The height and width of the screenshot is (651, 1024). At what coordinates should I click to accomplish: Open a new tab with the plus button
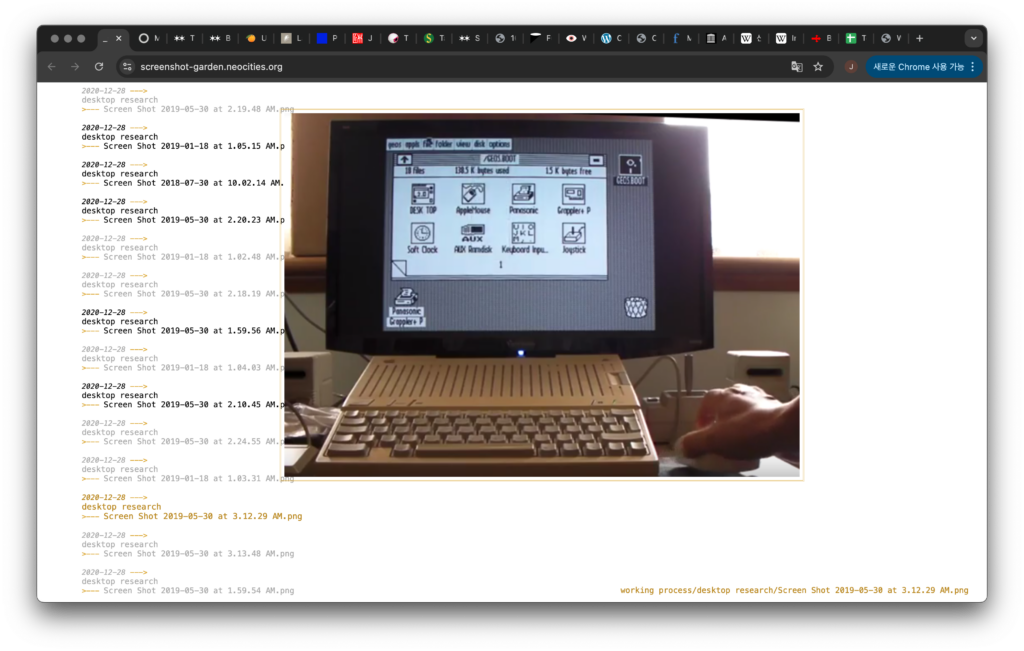[x=920, y=38]
